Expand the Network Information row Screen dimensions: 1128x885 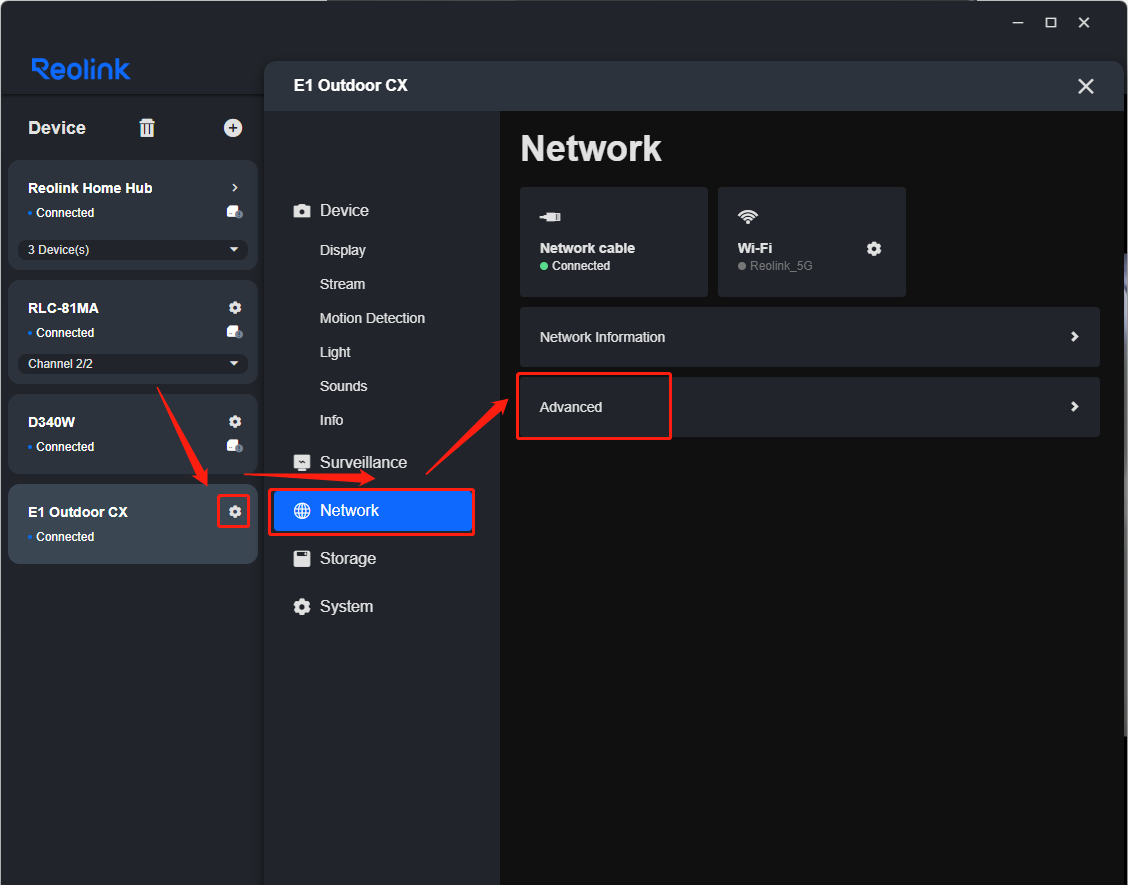click(809, 337)
